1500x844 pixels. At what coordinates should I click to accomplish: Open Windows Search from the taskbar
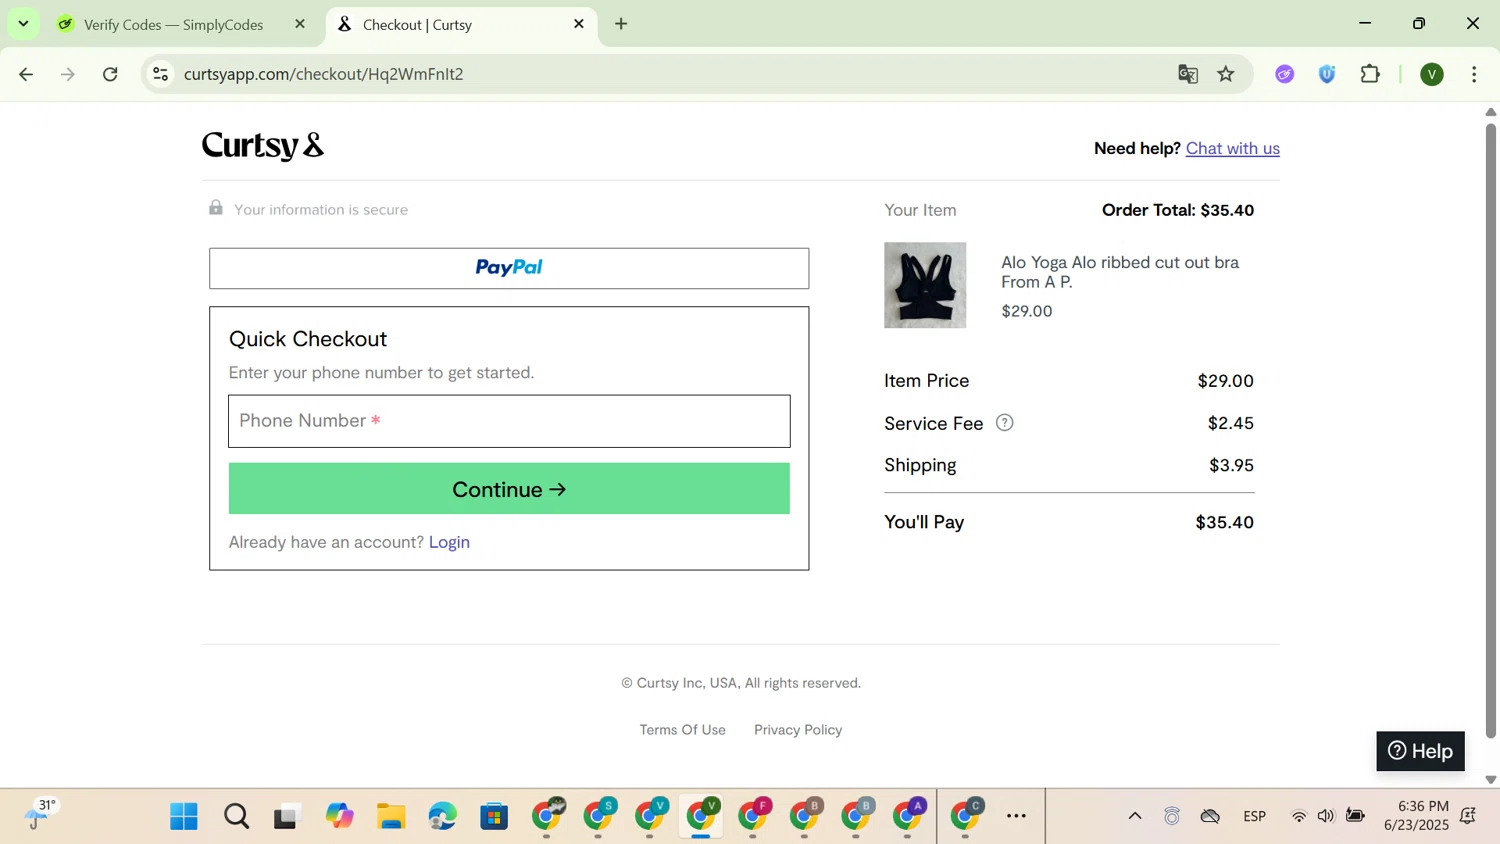click(x=236, y=817)
